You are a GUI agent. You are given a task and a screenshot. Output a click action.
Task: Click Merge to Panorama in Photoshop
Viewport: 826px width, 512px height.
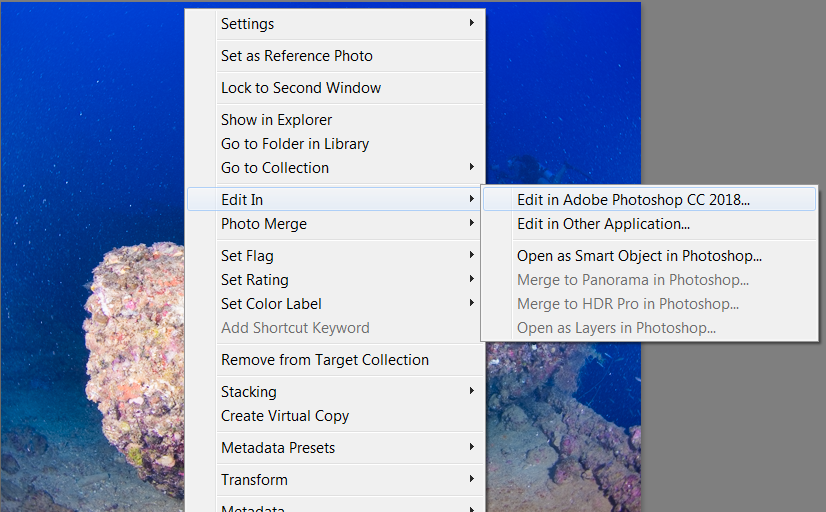(x=650, y=280)
